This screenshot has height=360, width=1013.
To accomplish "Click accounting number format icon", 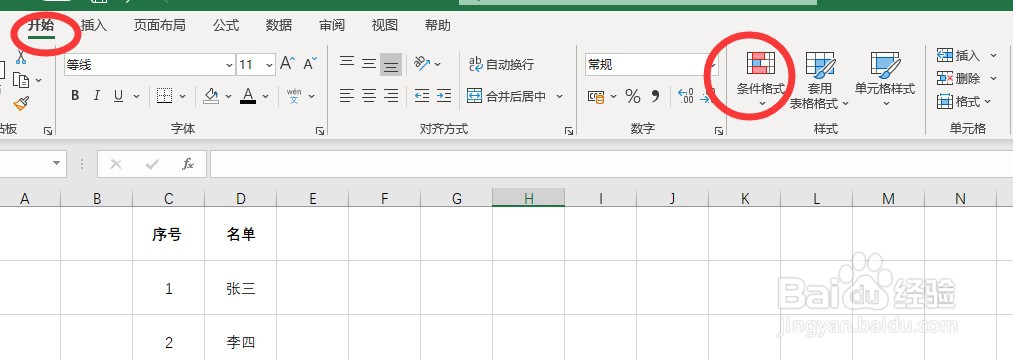I will point(596,97).
